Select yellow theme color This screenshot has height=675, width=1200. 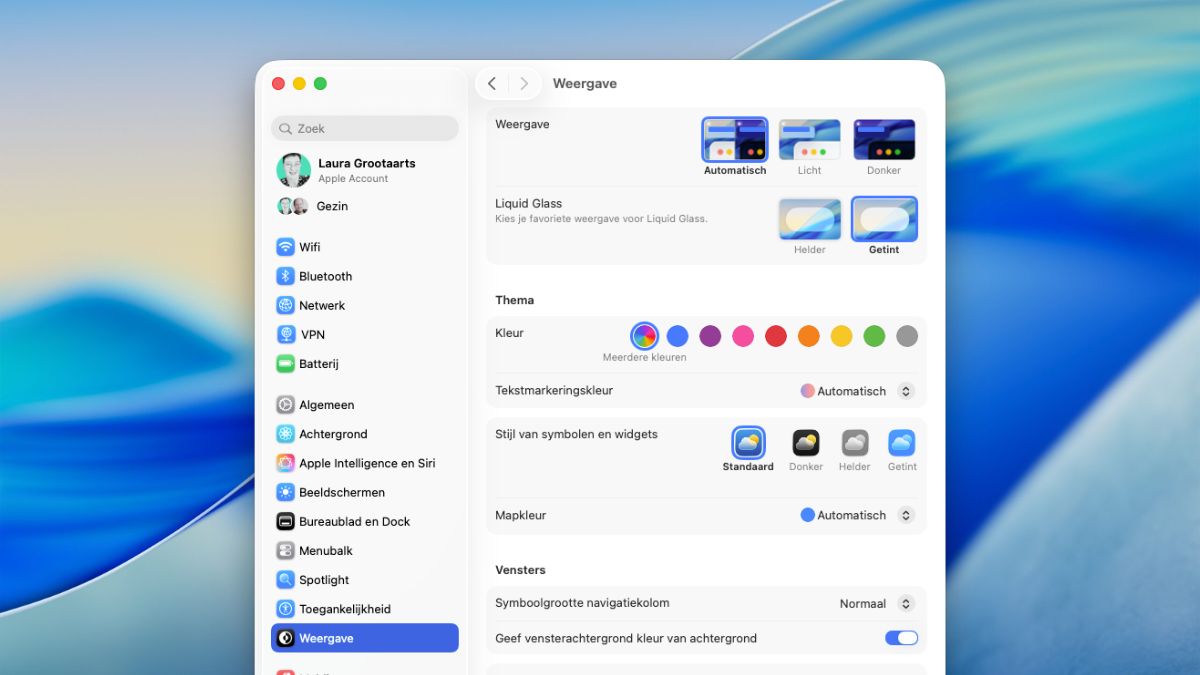[842, 336]
